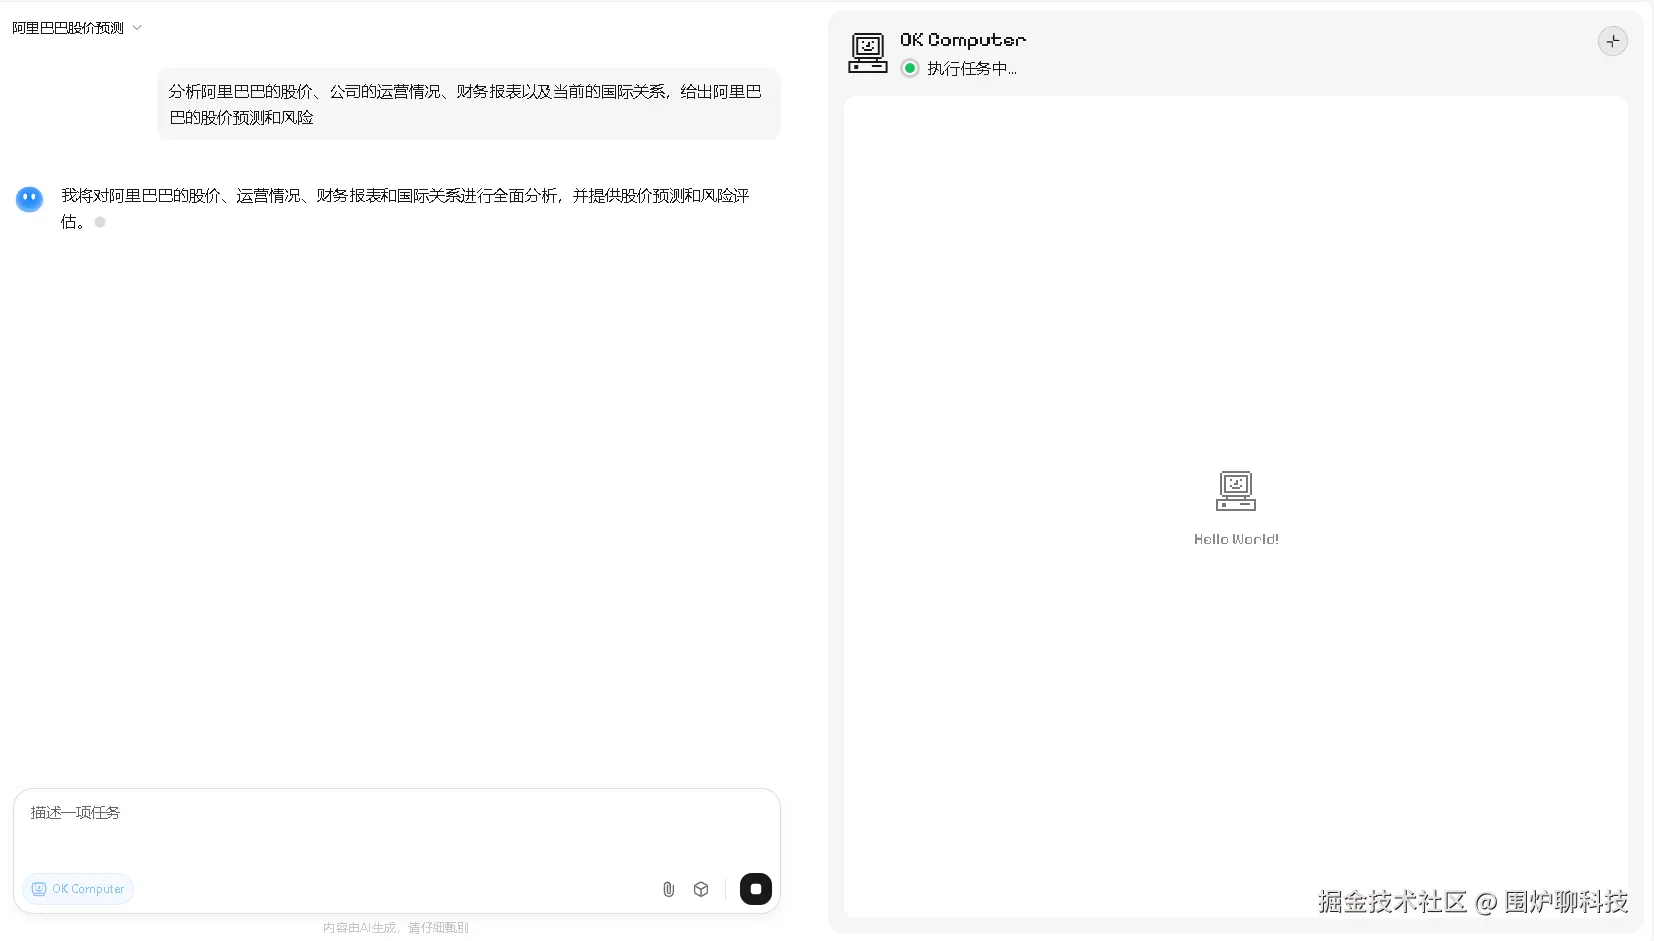Click the blue assistant avatar icon
The height and width of the screenshot is (941, 1654).
point(29,199)
